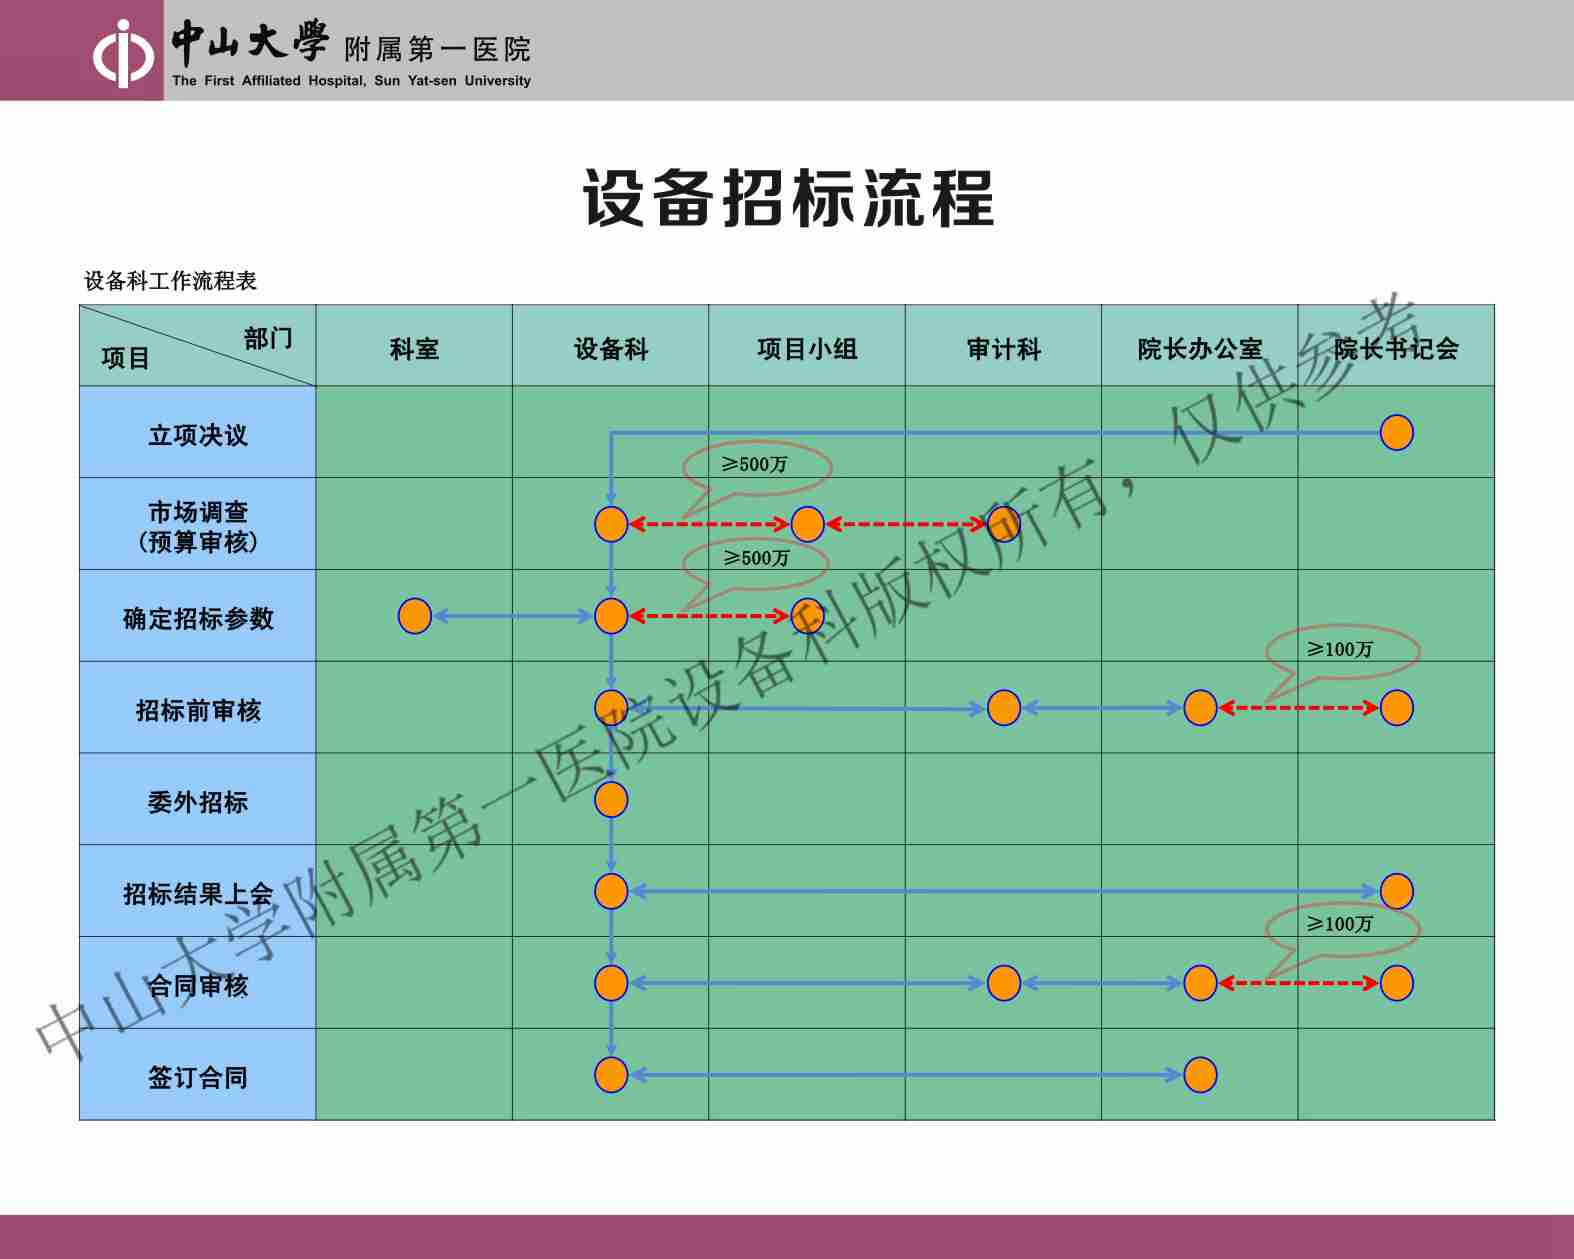Click the slide title 设备招标流程
This screenshot has width=1574, height=1259.
pos(788,198)
